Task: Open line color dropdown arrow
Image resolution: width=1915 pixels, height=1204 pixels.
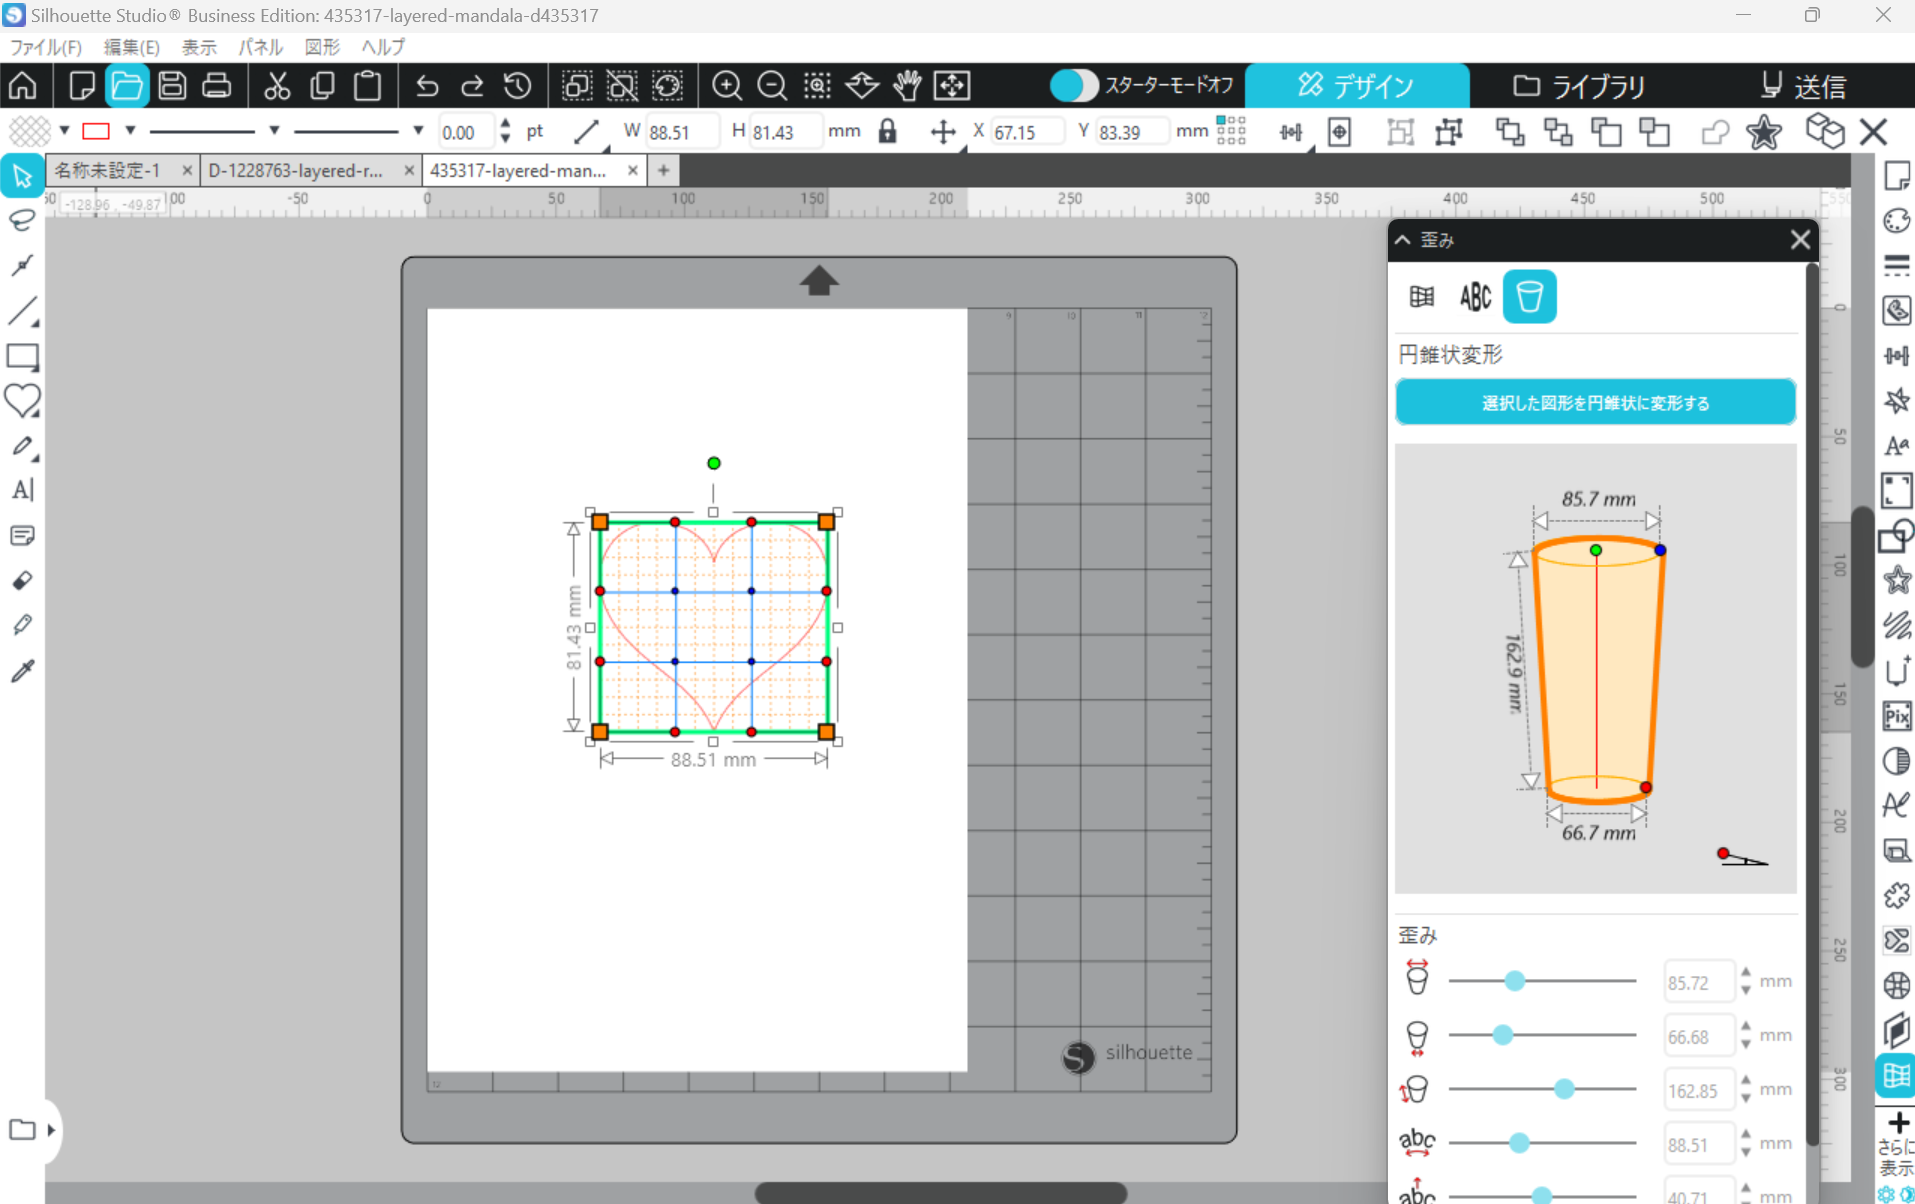Action: 130,131
